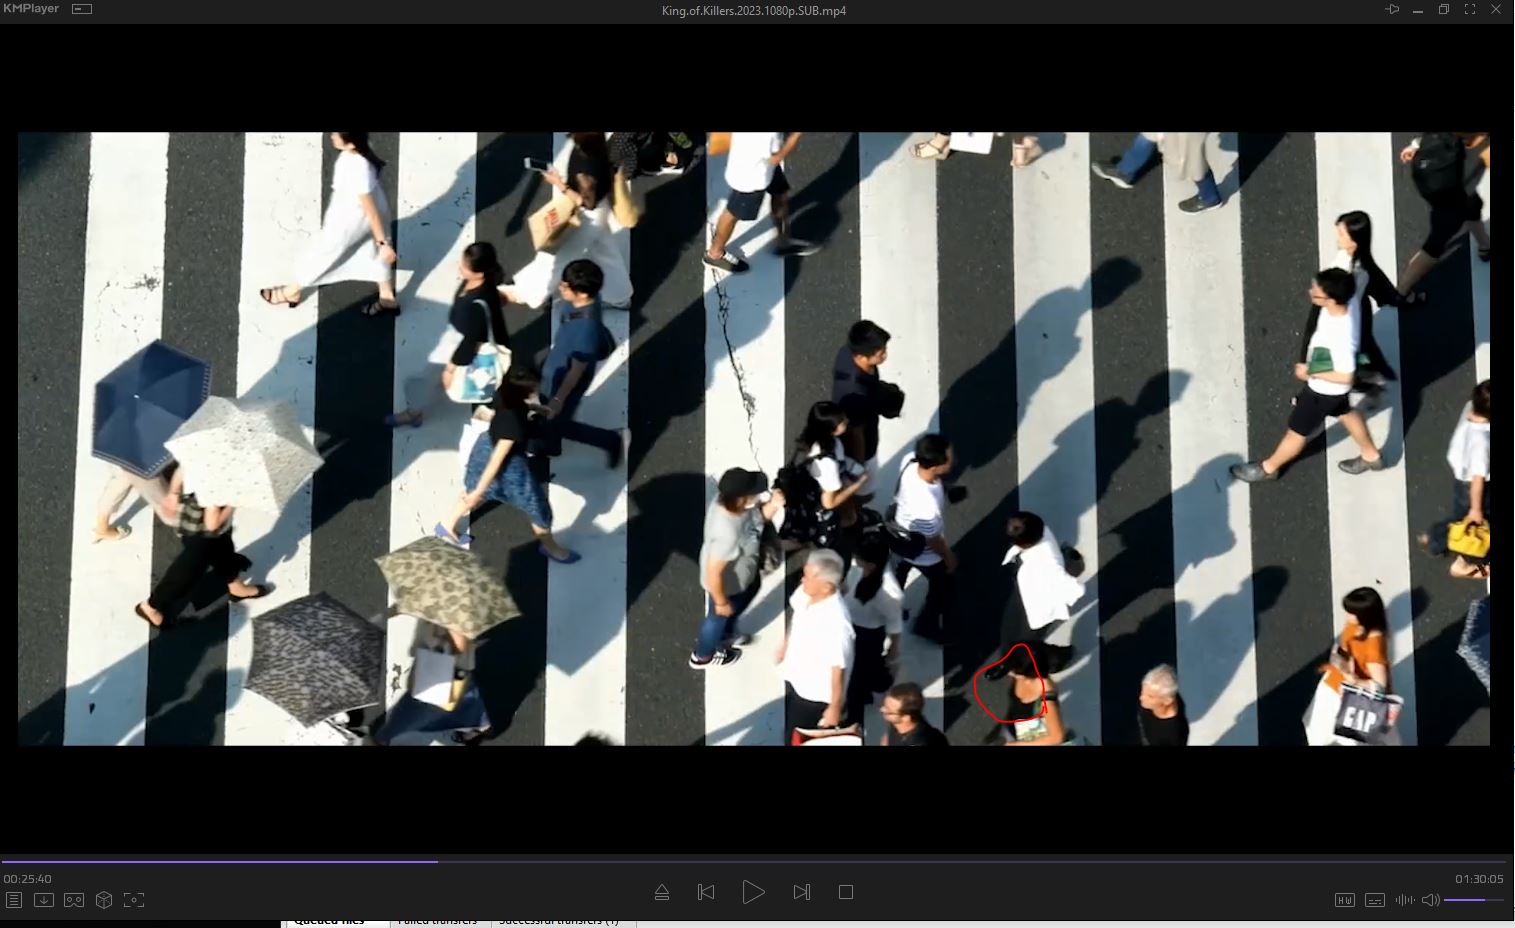
Task: Enter fullscreen via title bar icon
Action: 1470,10
